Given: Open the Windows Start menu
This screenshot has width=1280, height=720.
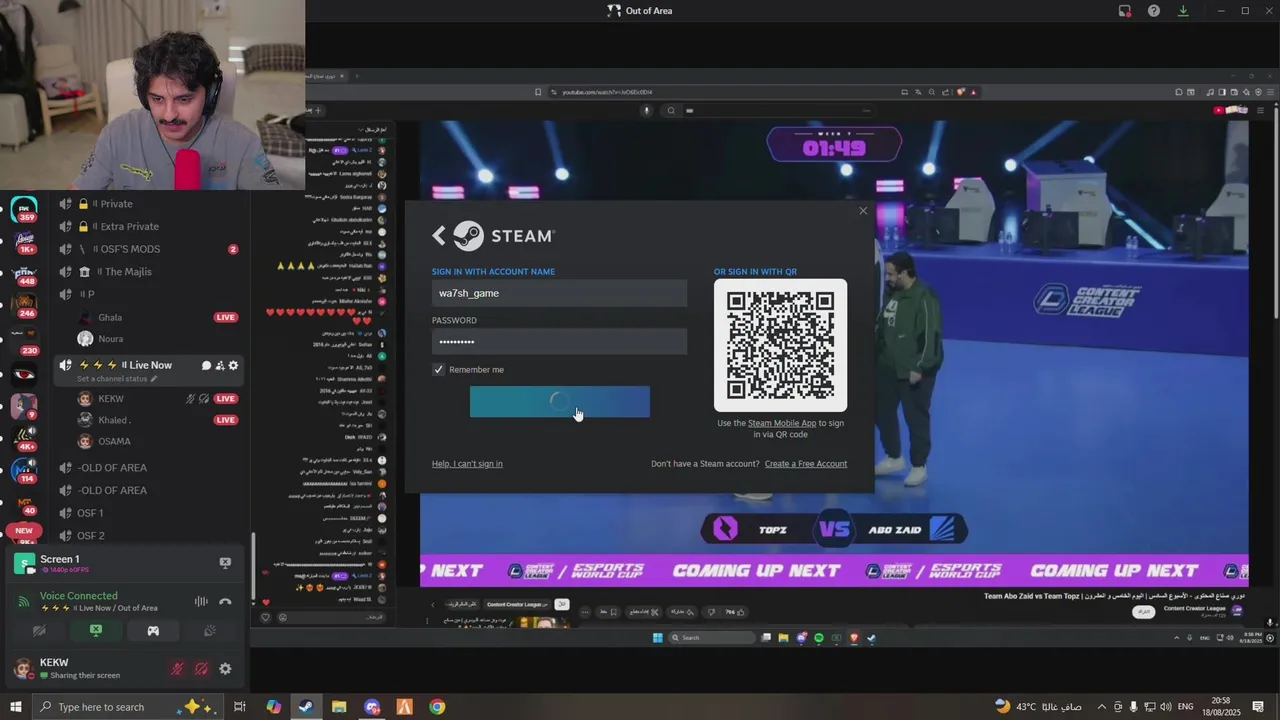Looking at the screenshot, I should coord(15,707).
